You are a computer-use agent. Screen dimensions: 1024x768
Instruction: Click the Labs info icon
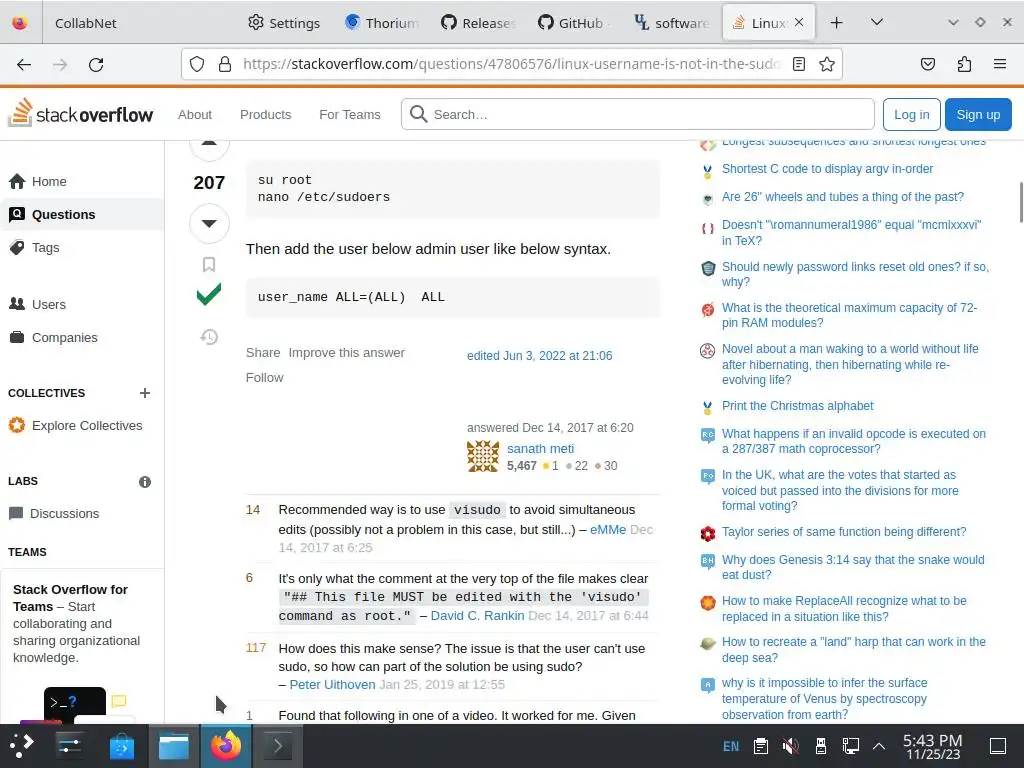[x=145, y=482]
